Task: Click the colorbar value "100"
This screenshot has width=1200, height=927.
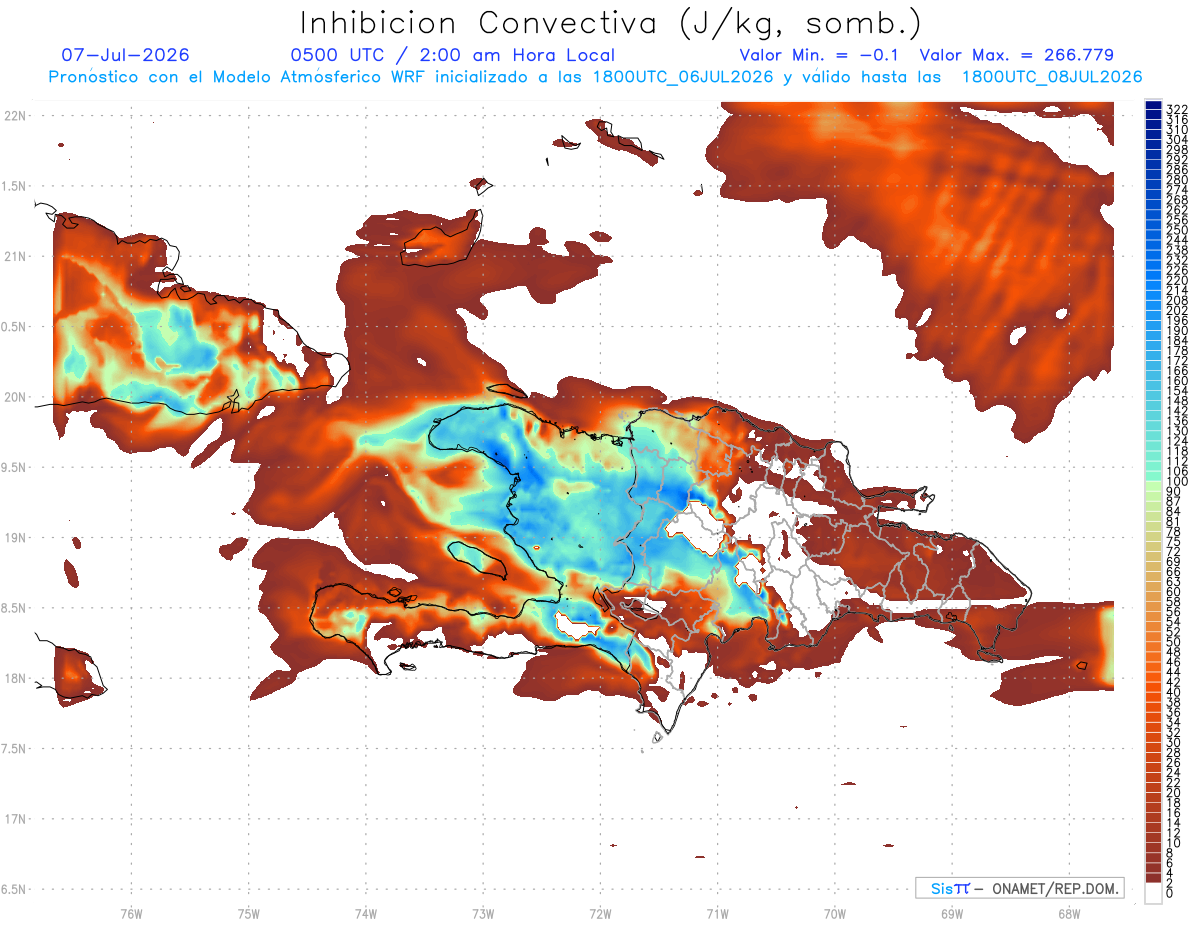Action: click(x=1176, y=481)
